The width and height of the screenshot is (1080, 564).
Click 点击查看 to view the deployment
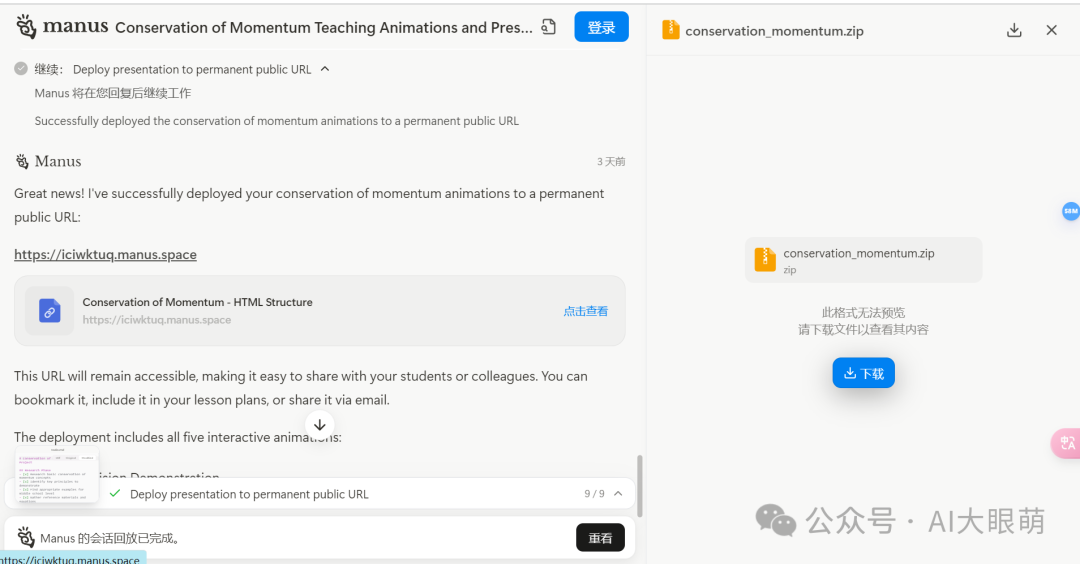[x=585, y=311]
